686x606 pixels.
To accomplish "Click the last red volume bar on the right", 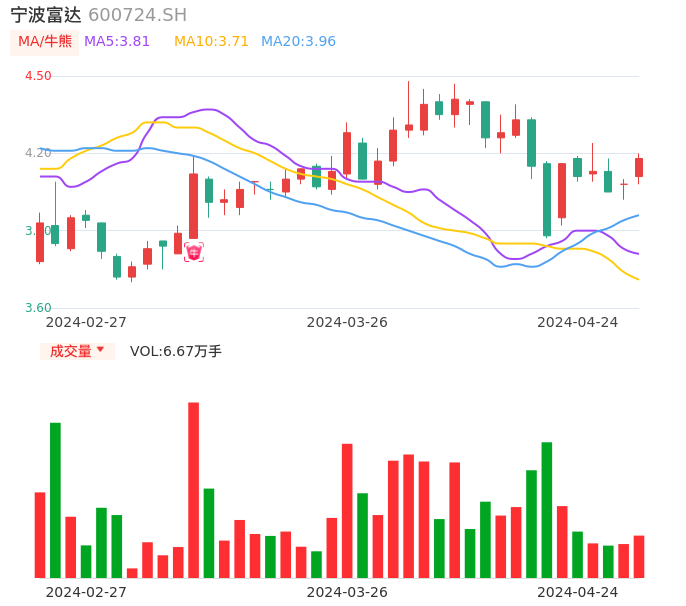I will [639, 557].
